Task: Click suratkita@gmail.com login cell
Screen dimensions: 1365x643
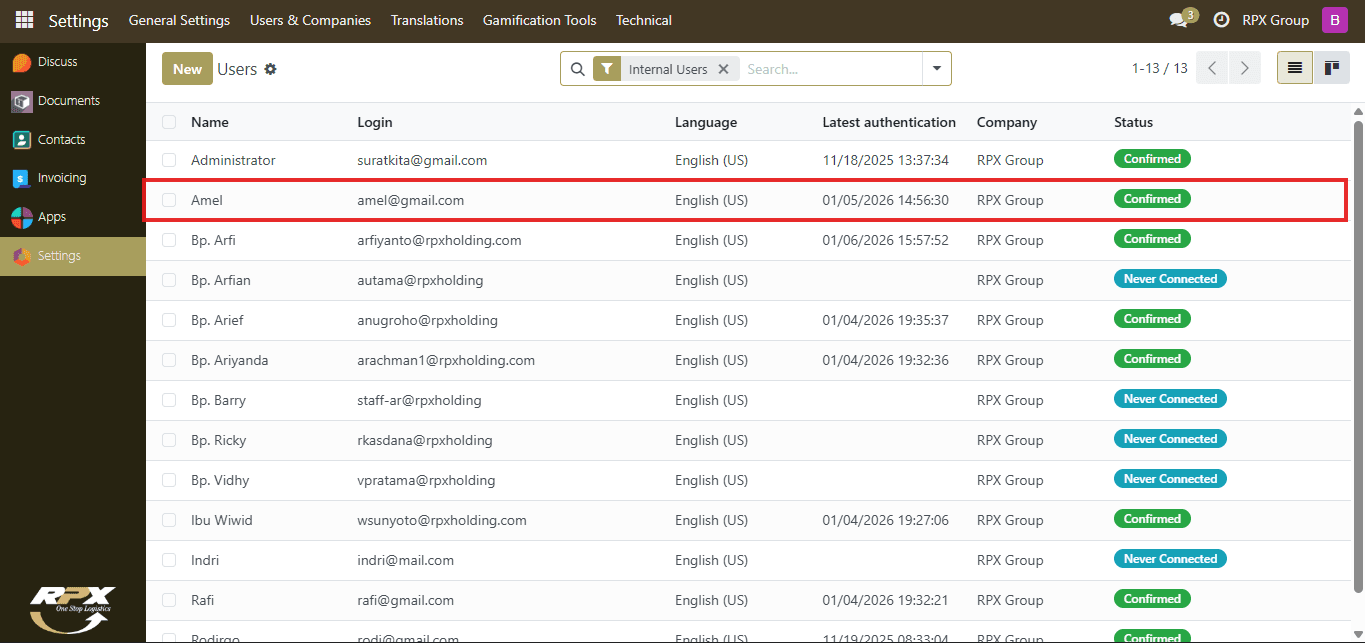Action: point(422,160)
